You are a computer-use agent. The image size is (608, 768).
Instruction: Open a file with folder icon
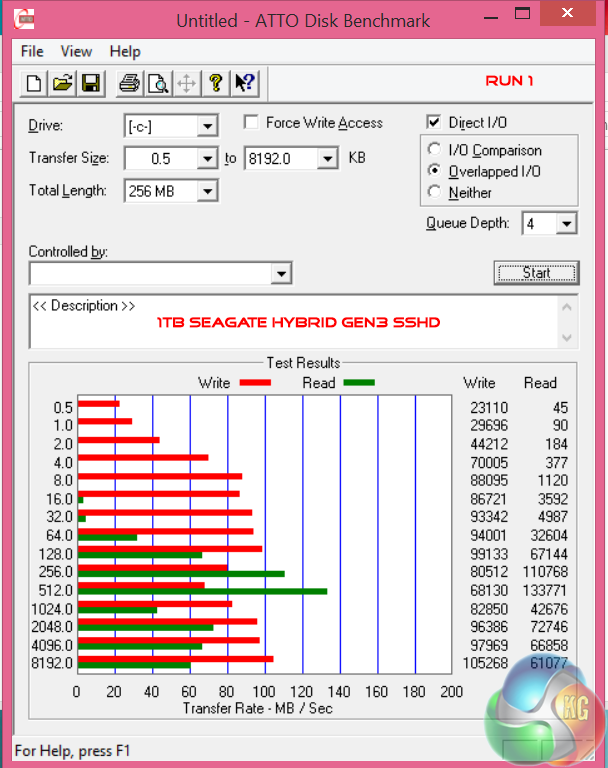point(62,83)
